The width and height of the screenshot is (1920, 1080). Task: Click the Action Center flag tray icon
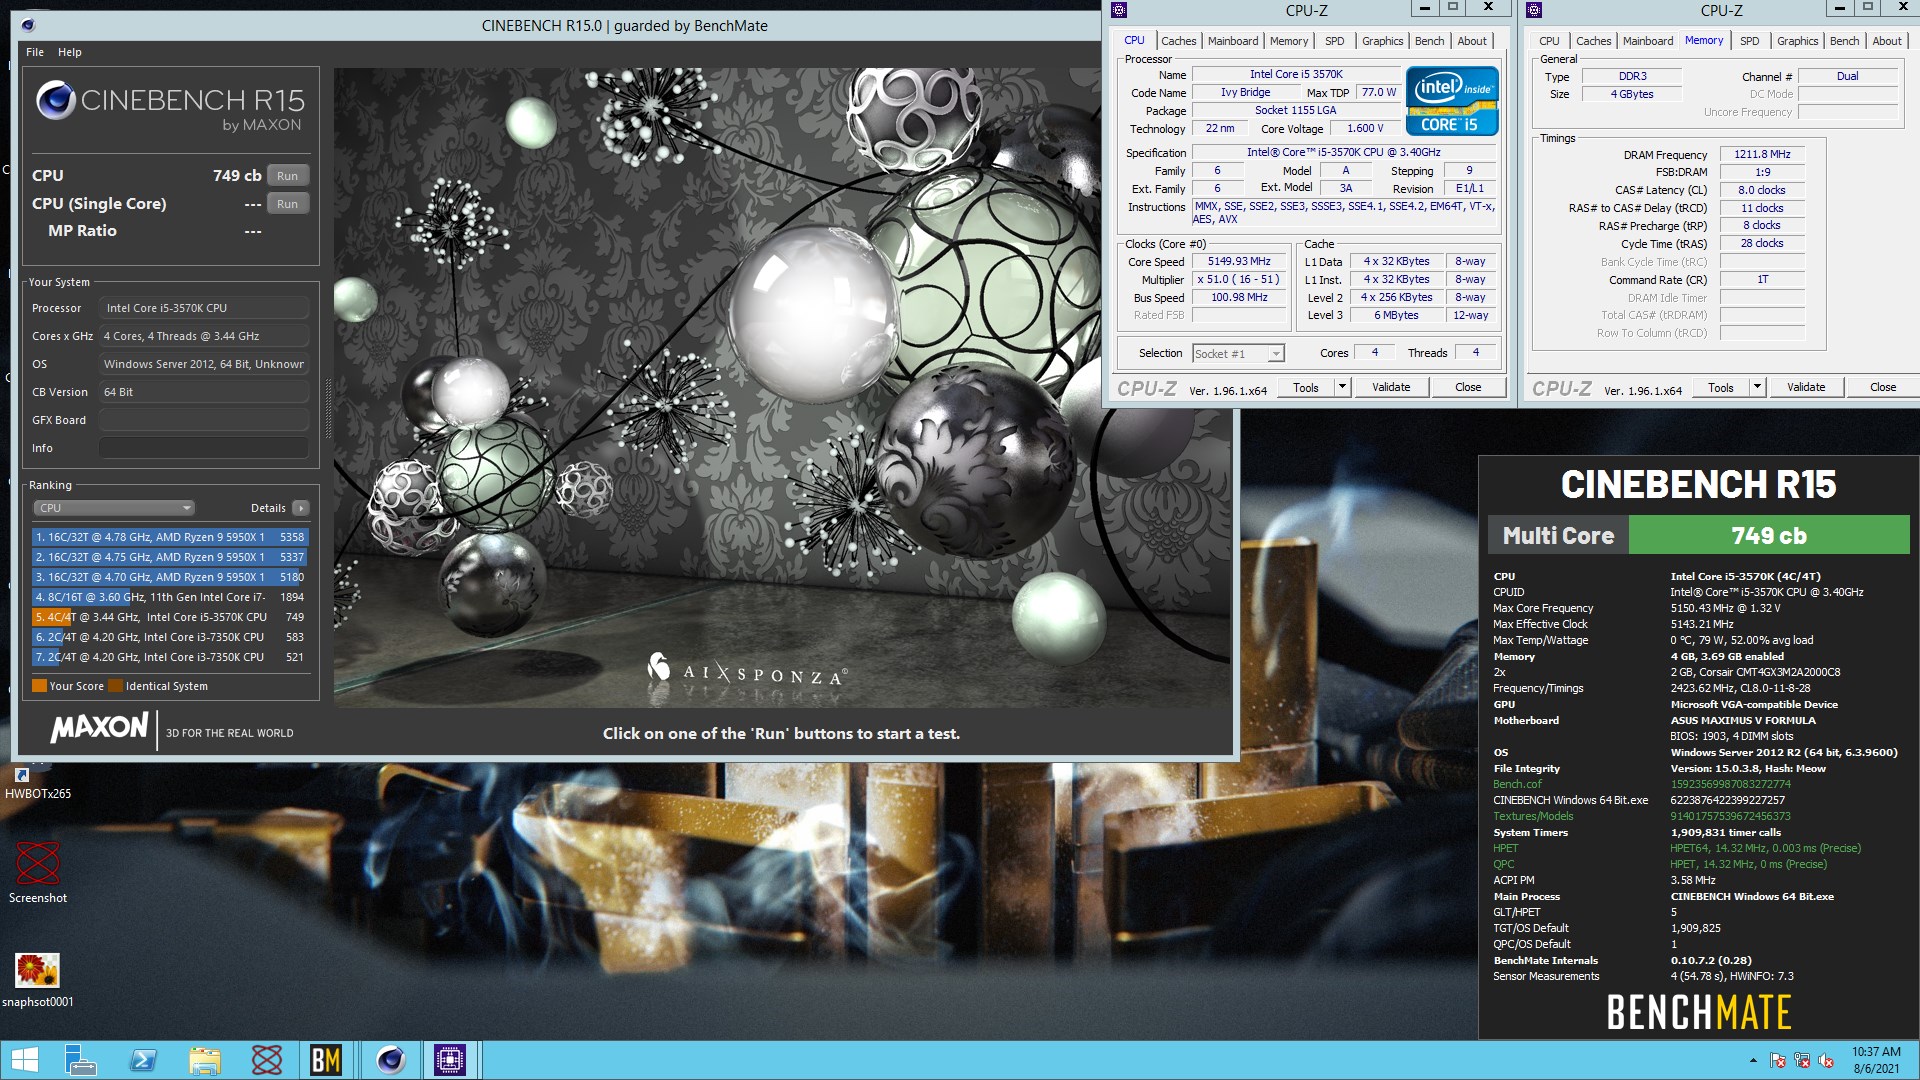click(1778, 1061)
